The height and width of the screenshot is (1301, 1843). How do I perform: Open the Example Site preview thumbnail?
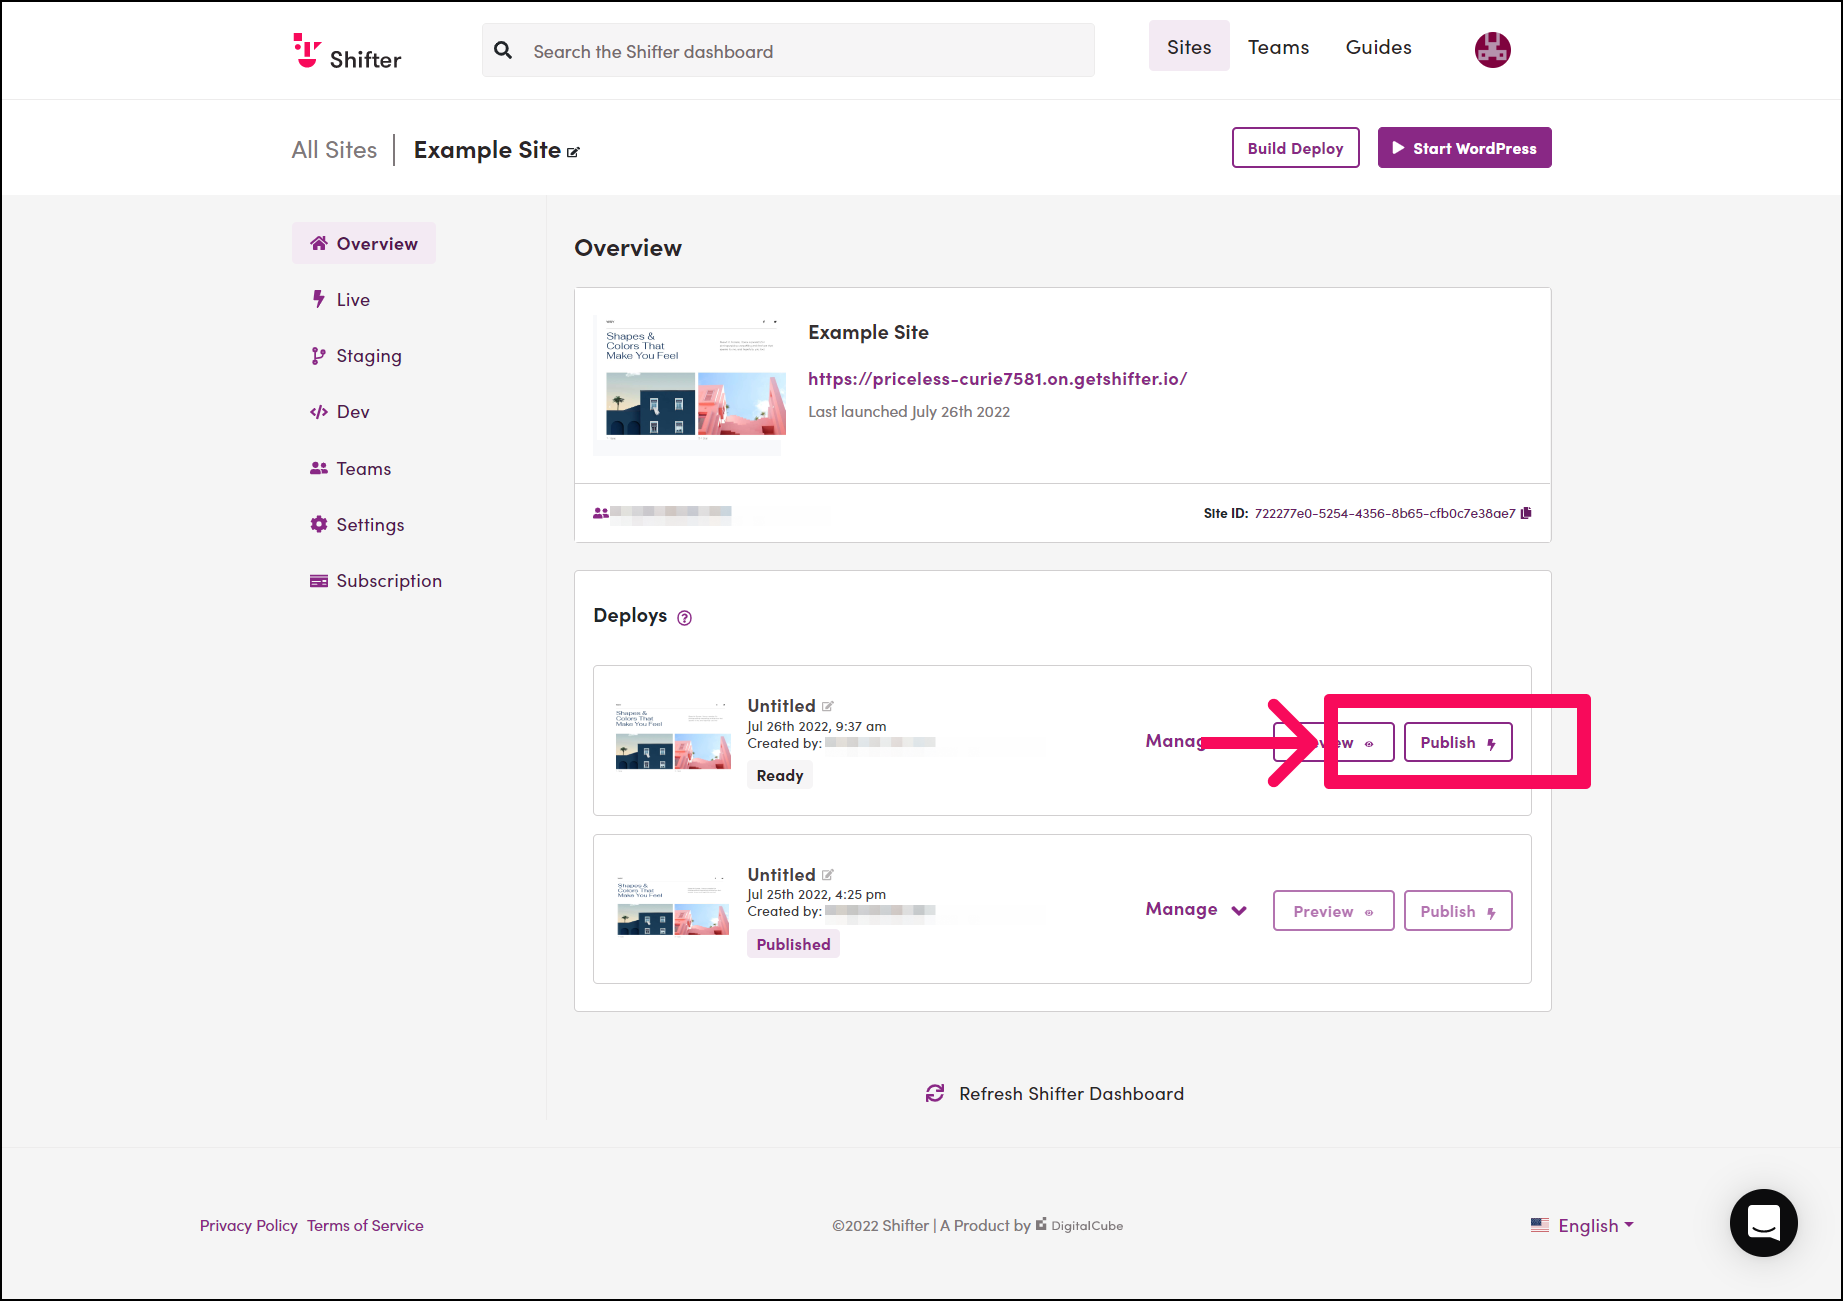pyautogui.click(x=690, y=386)
